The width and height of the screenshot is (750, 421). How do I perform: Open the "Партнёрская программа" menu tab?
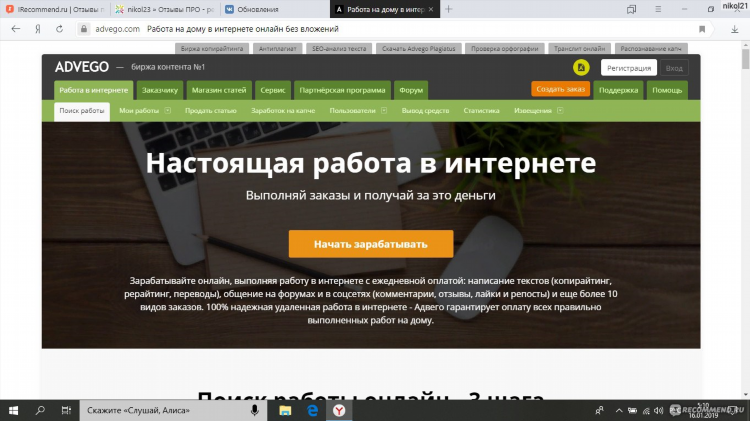click(342, 90)
